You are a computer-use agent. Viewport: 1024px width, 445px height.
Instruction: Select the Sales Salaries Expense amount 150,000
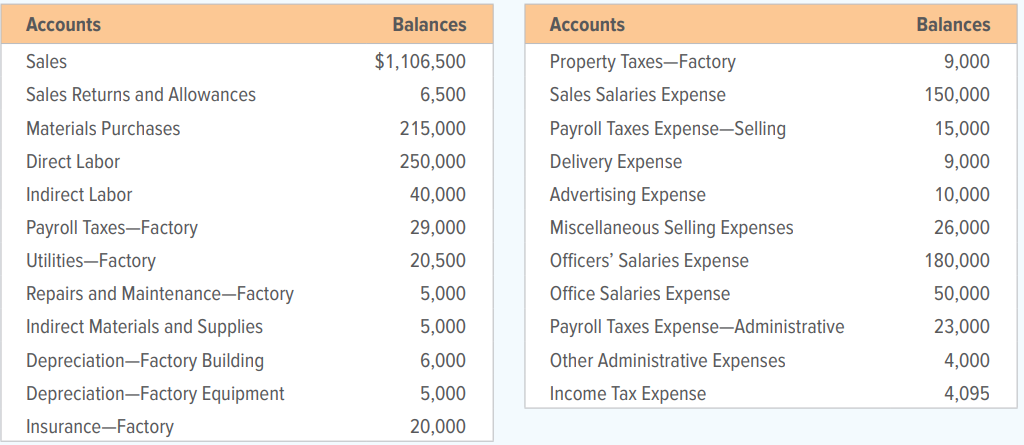click(x=957, y=95)
